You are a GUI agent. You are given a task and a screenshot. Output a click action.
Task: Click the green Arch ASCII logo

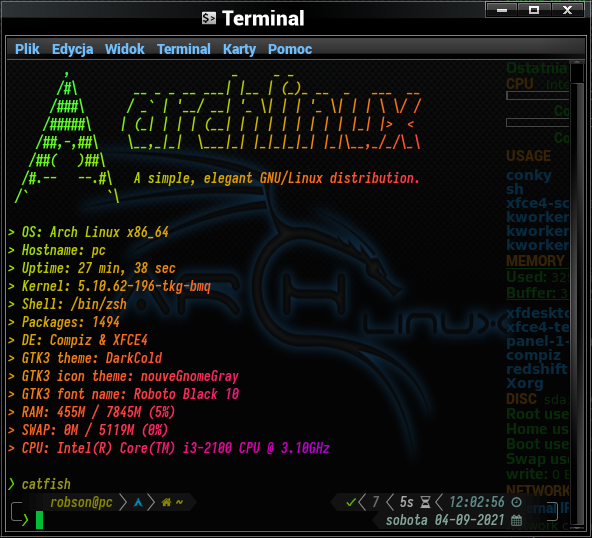tap(67, 137)
